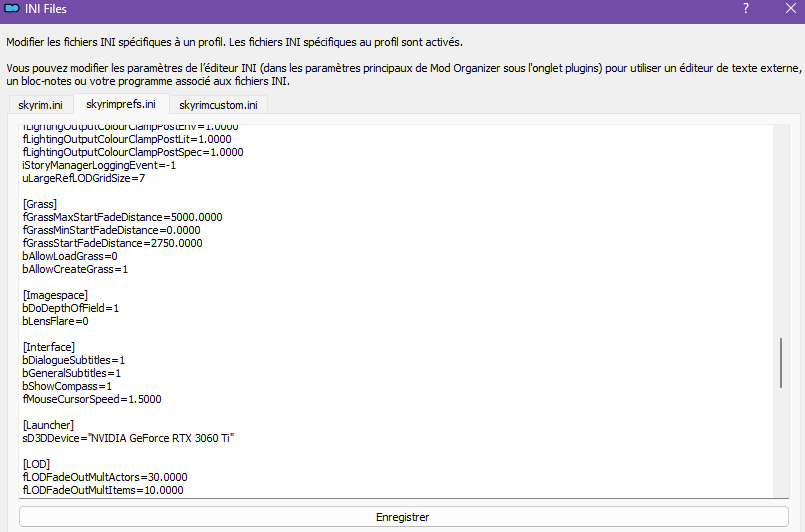Click the vertical scrollbar thumb in editor
Viewport: 805px width, 532px height.
tap(781, 363)
